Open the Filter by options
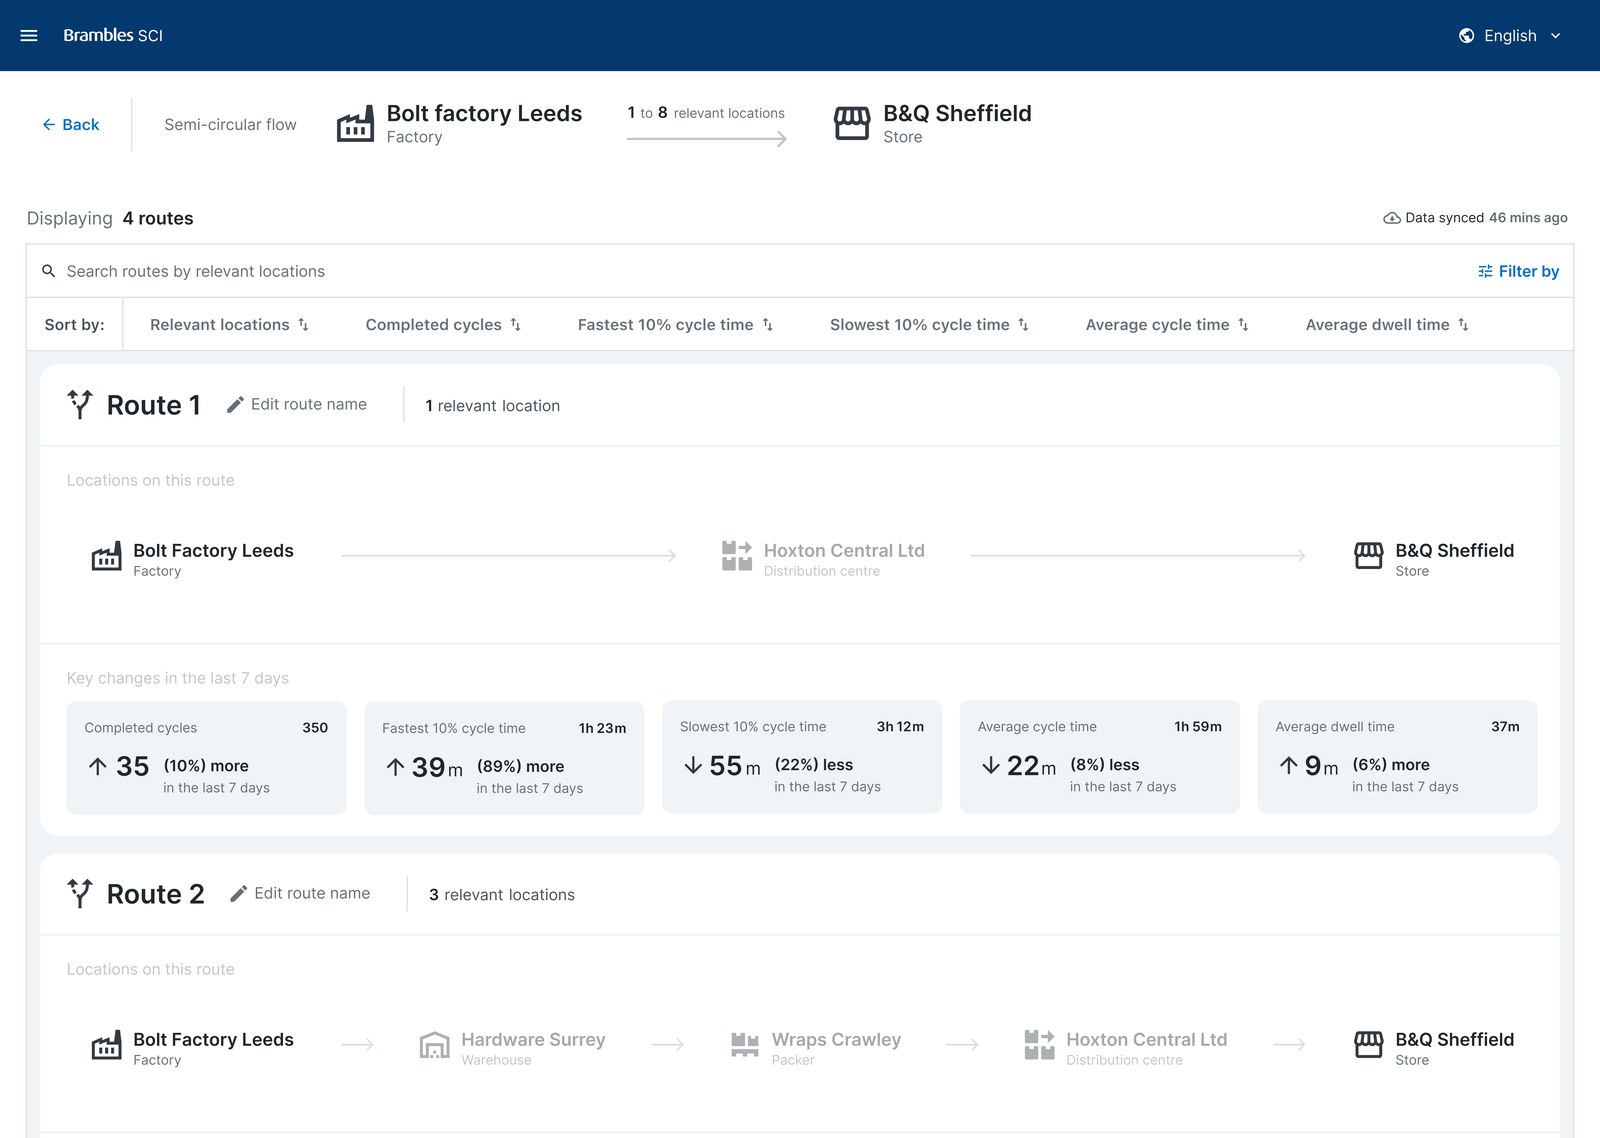 pos(1518,271)
